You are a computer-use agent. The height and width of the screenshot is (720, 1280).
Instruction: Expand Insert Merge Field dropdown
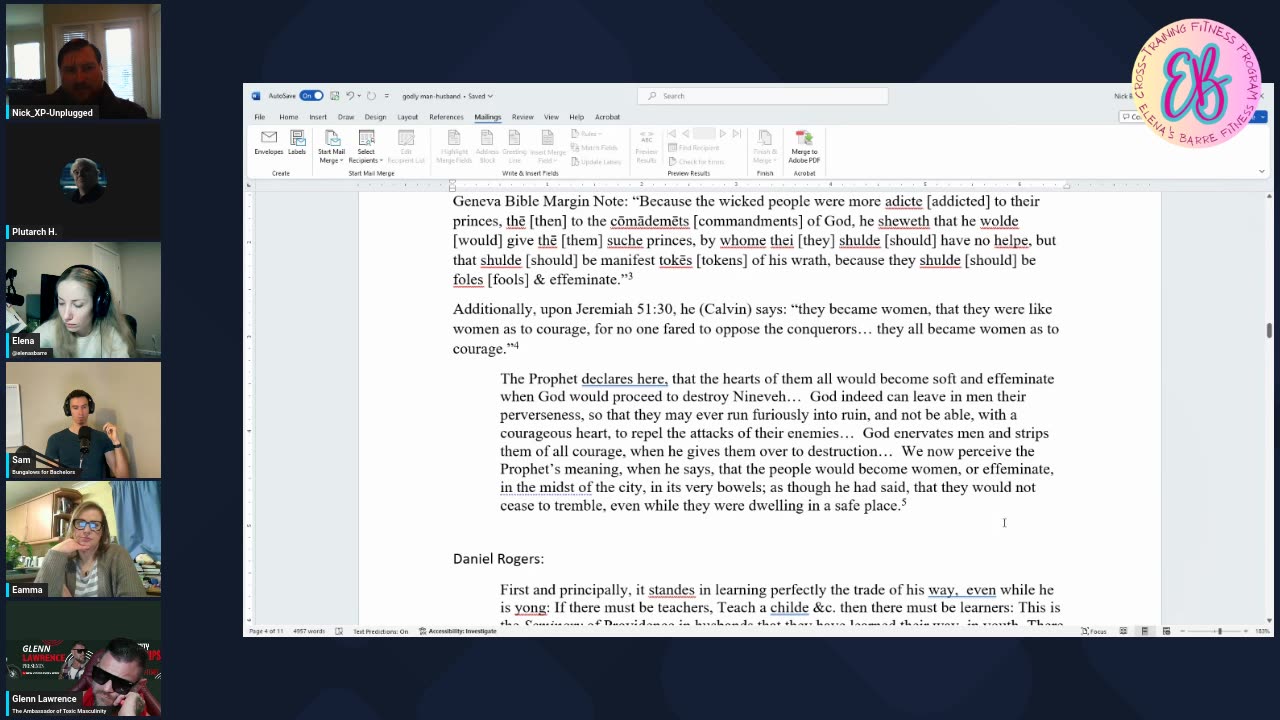pyautogui.click(x=547, y=148)
